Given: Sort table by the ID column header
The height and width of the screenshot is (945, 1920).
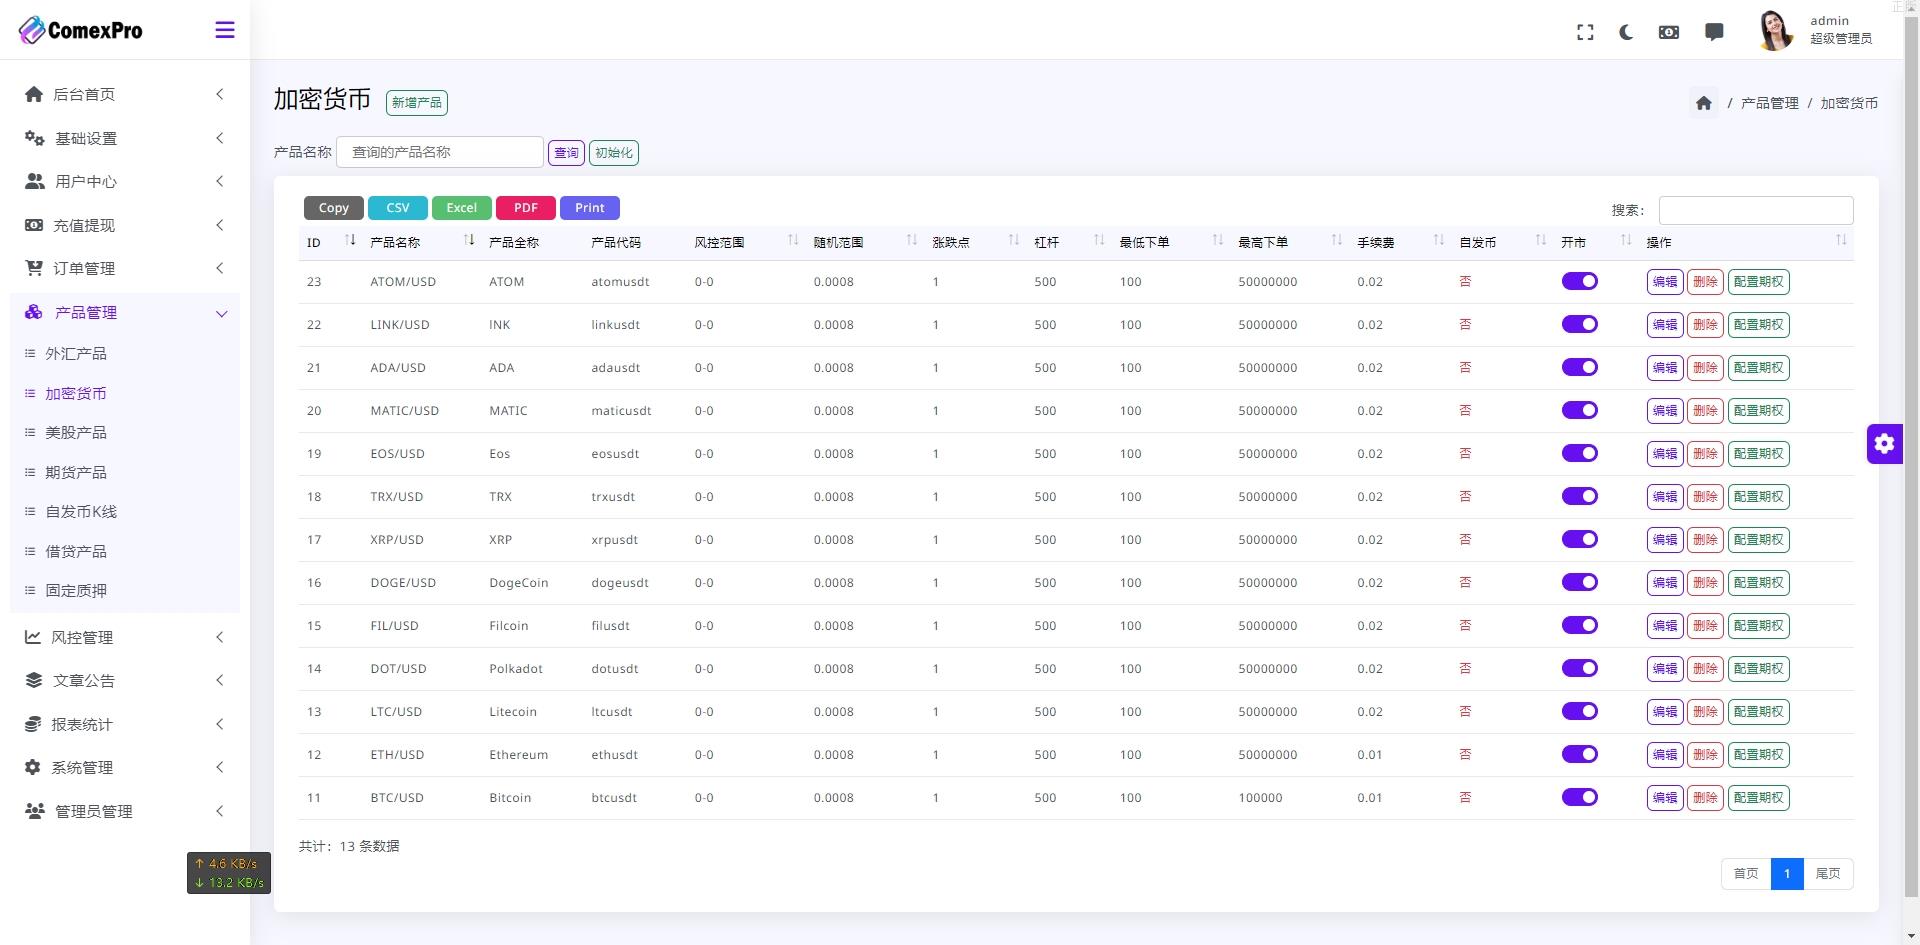Looking at the screenshot, I should pyautogui.click(x=330, y=242).
